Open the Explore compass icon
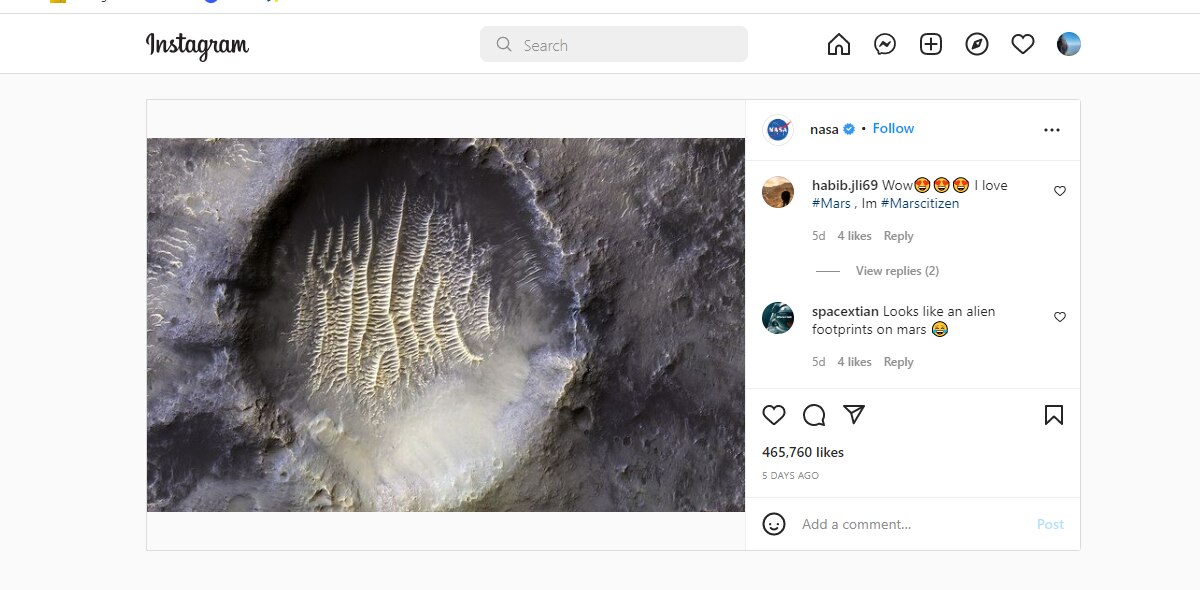 pyautogui.click(x=977, y=44)
